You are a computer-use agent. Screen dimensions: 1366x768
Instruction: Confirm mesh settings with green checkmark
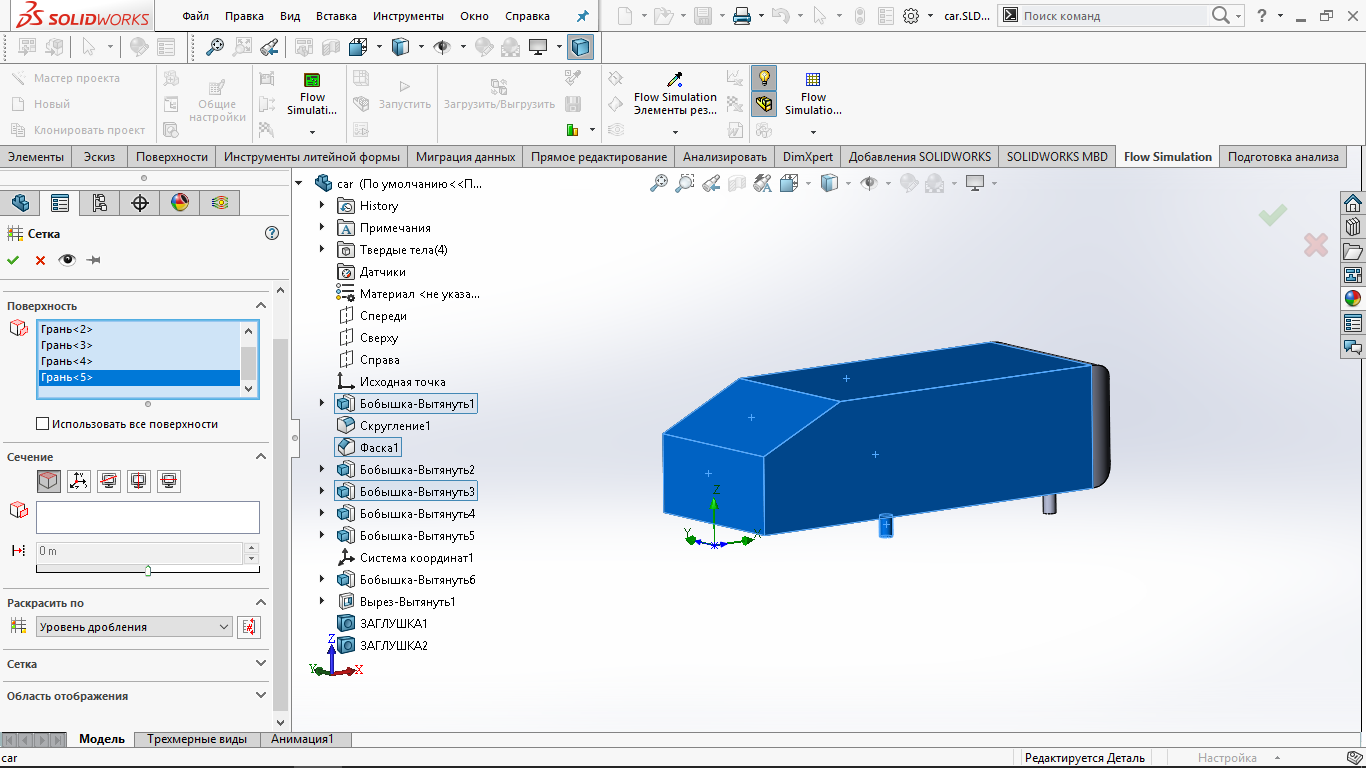(x=13, y=260)
